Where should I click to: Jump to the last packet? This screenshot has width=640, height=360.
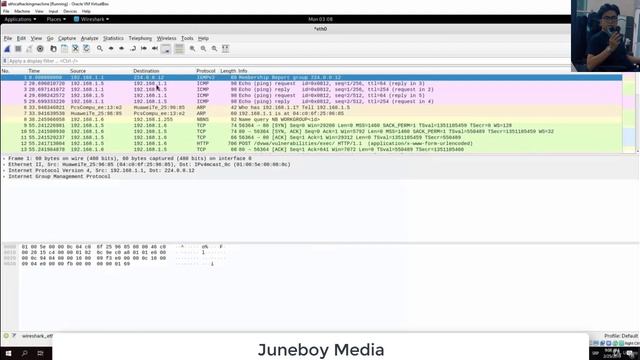tap(155, 49)
